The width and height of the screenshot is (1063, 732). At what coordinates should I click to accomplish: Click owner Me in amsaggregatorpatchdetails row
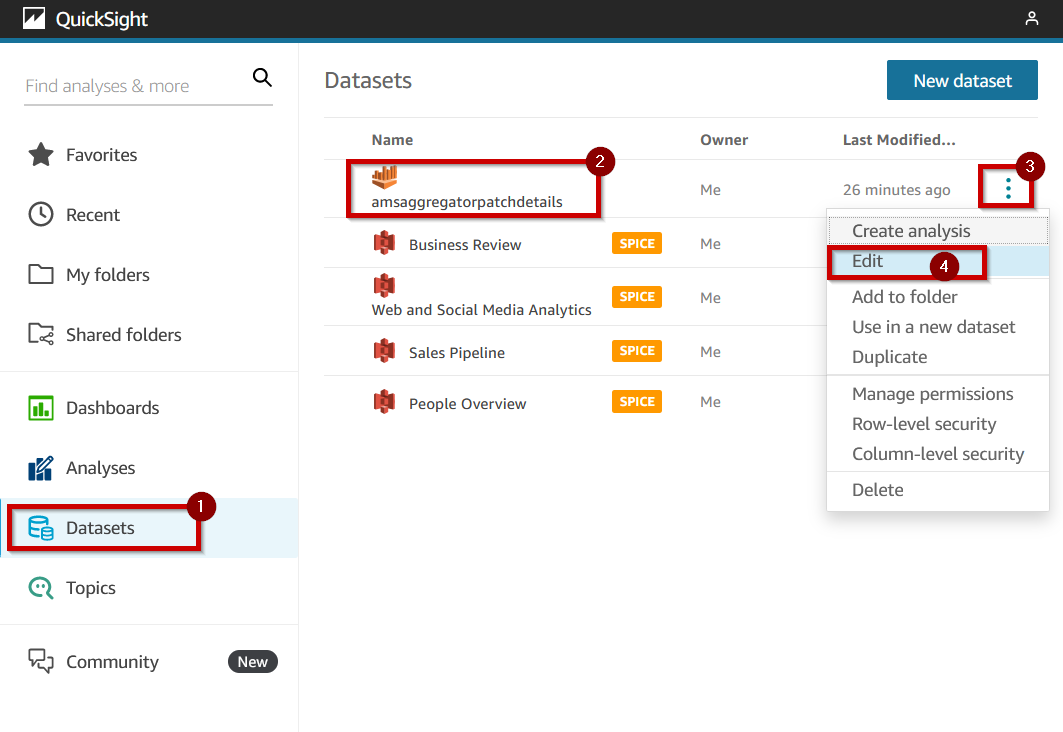[x=710, y=190]
